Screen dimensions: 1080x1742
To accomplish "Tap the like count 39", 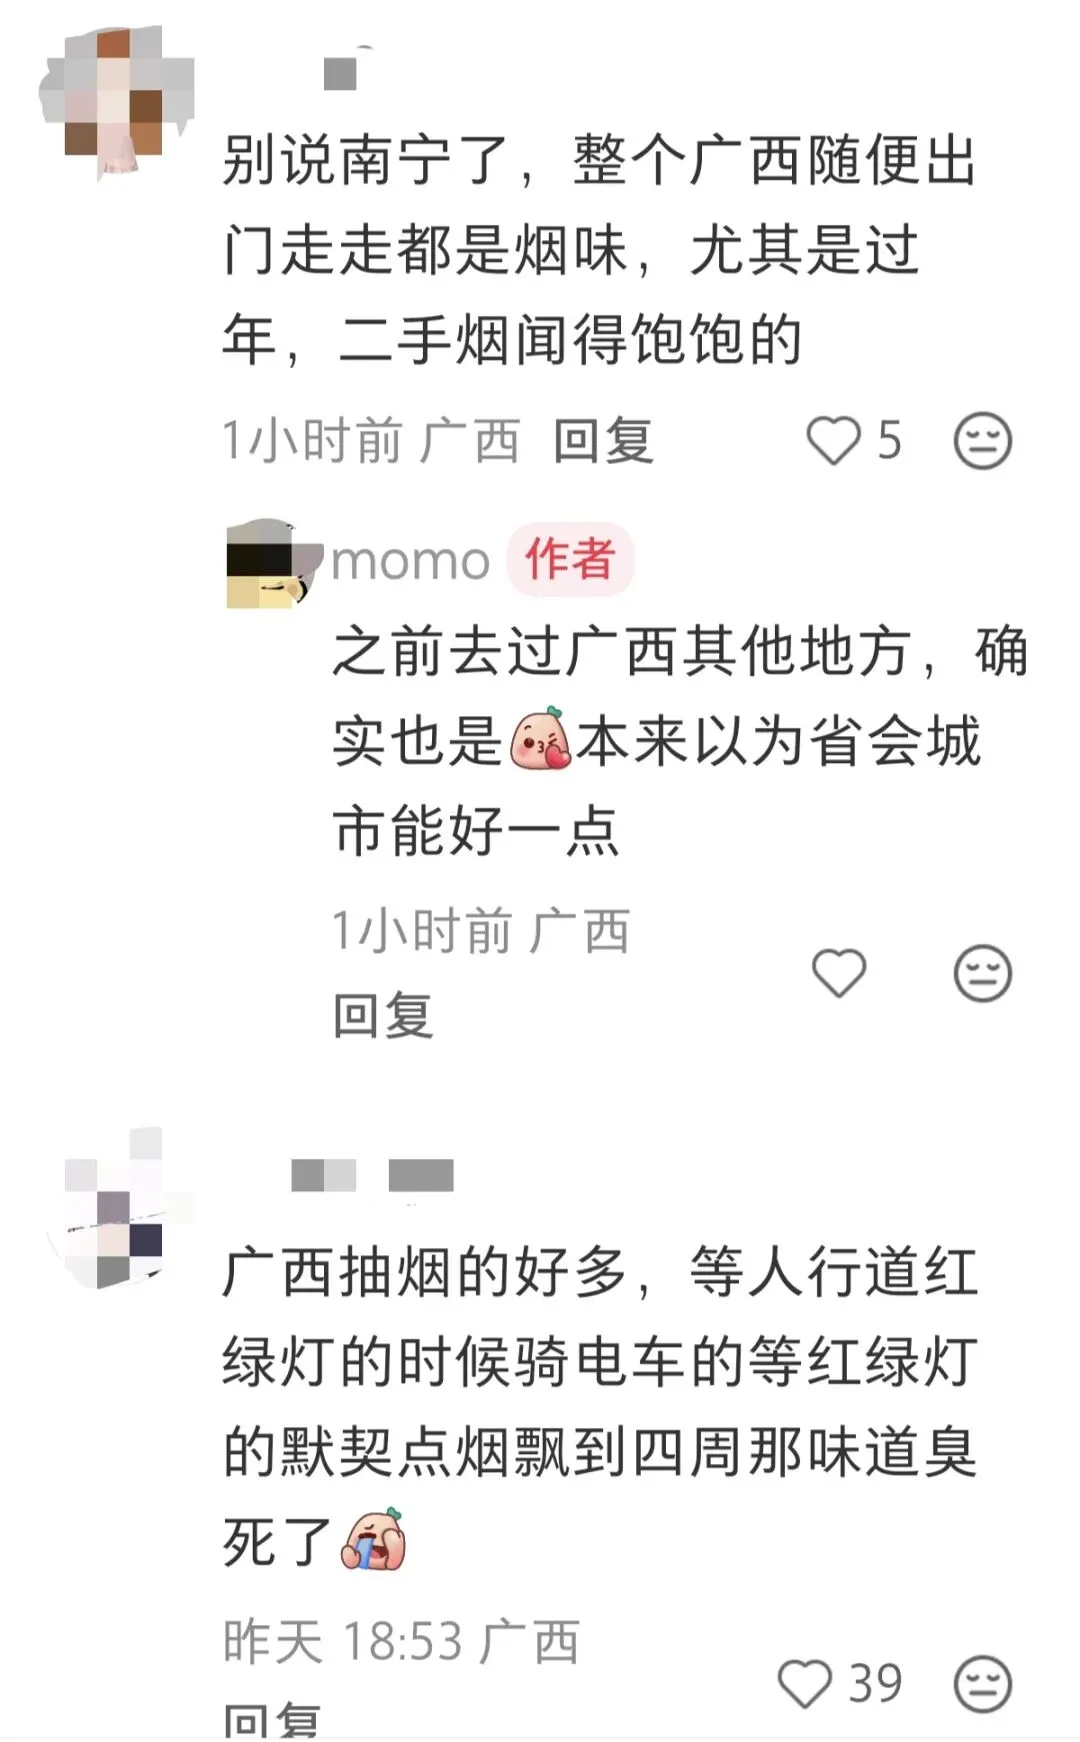I will [876, 1684].
